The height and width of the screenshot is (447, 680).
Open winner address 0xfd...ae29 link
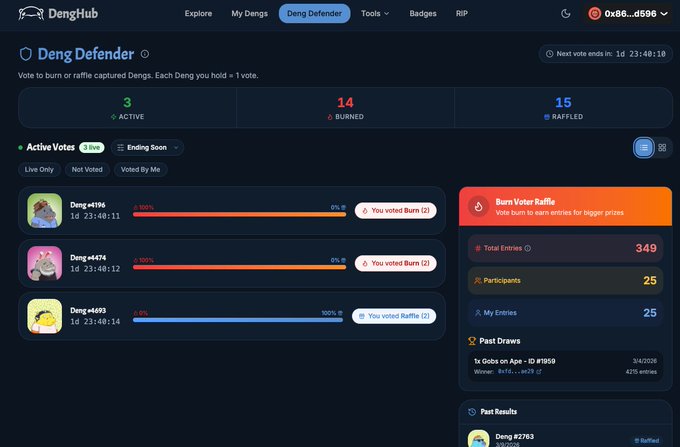point(516,372)
